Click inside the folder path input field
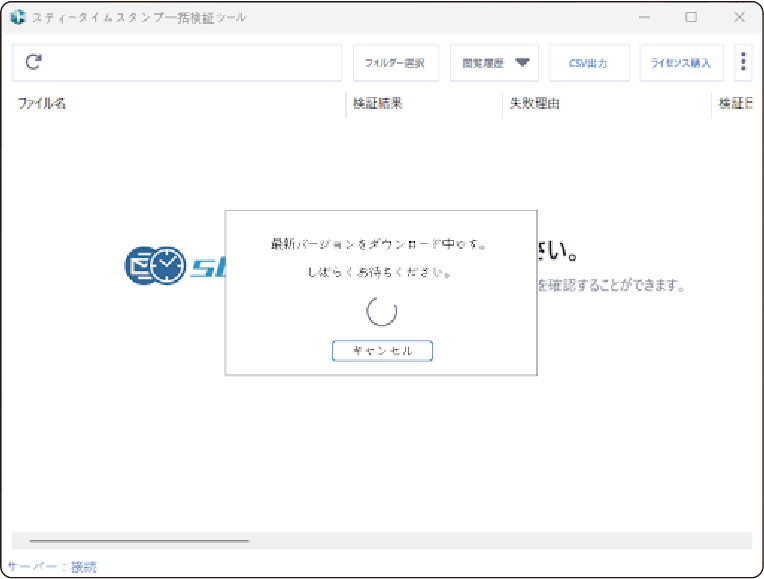This screenshot has height=579, width=764. click(190, 62)
